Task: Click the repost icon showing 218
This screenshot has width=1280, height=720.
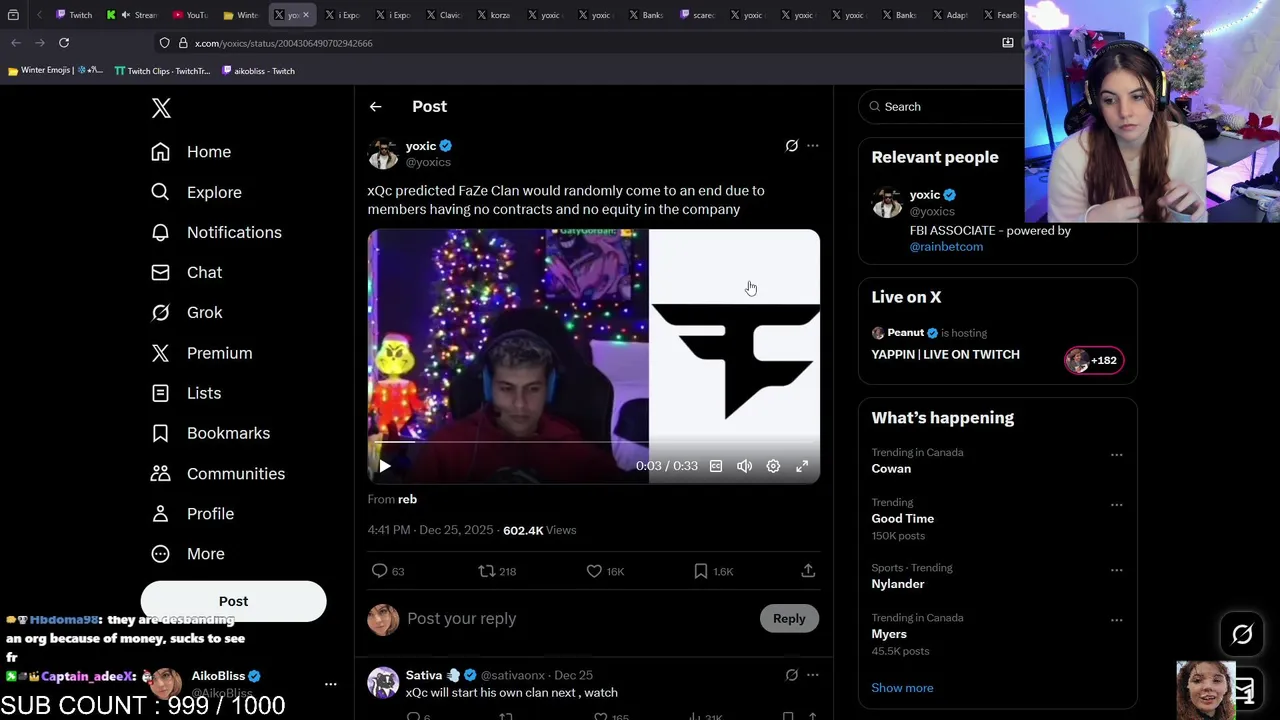Action: pos(497,571)
